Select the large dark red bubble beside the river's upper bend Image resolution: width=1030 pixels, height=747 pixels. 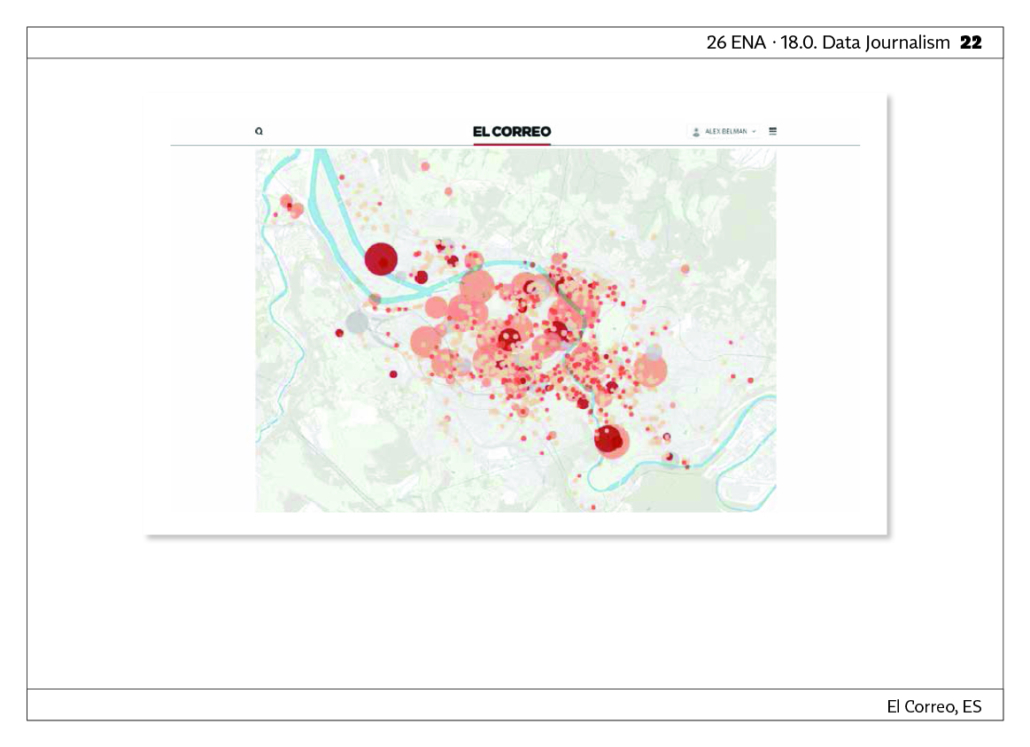(381, 259)
